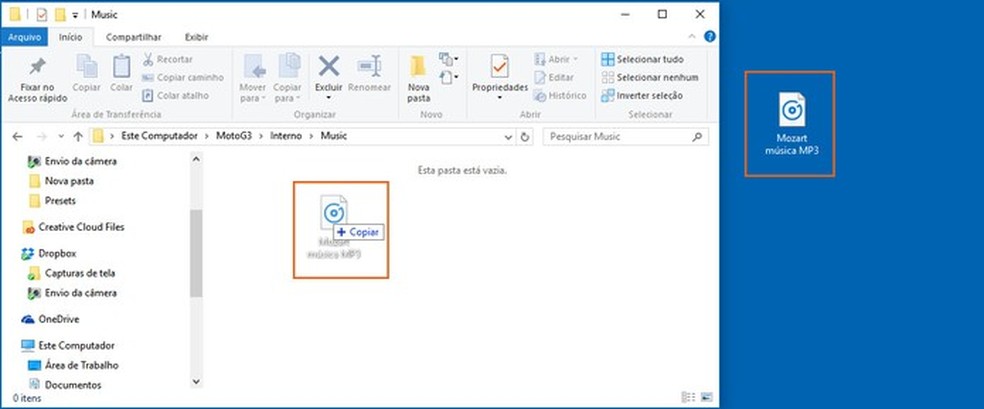Open Capturas de tela folder

[x=72, y=274]
